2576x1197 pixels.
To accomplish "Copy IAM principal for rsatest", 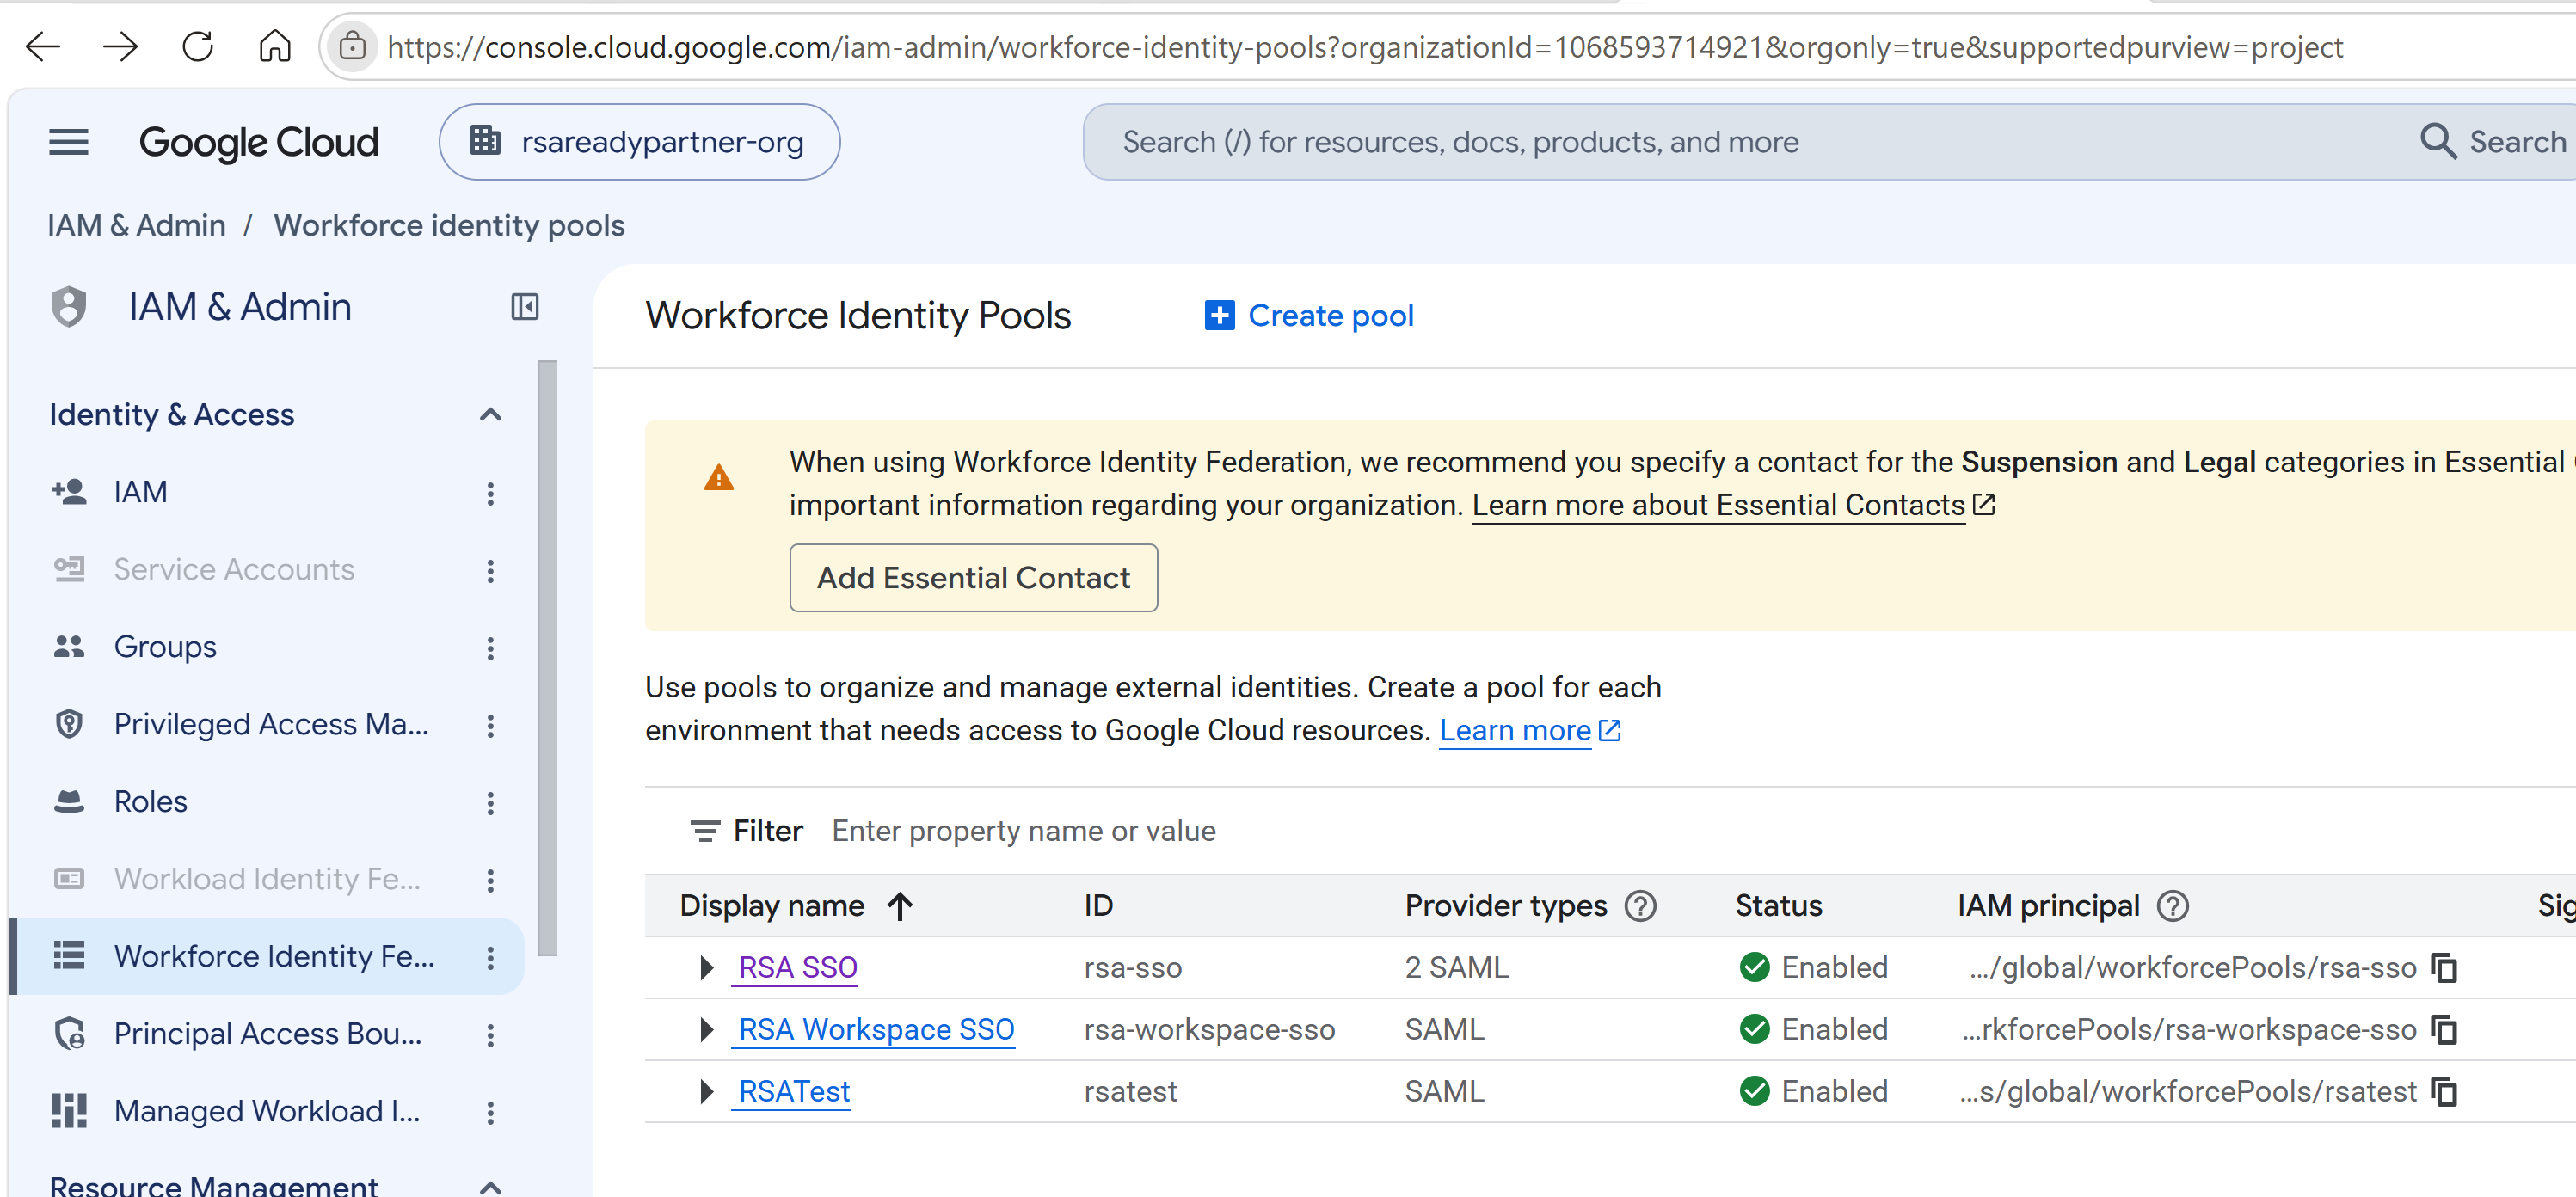I will 2444,1091.
